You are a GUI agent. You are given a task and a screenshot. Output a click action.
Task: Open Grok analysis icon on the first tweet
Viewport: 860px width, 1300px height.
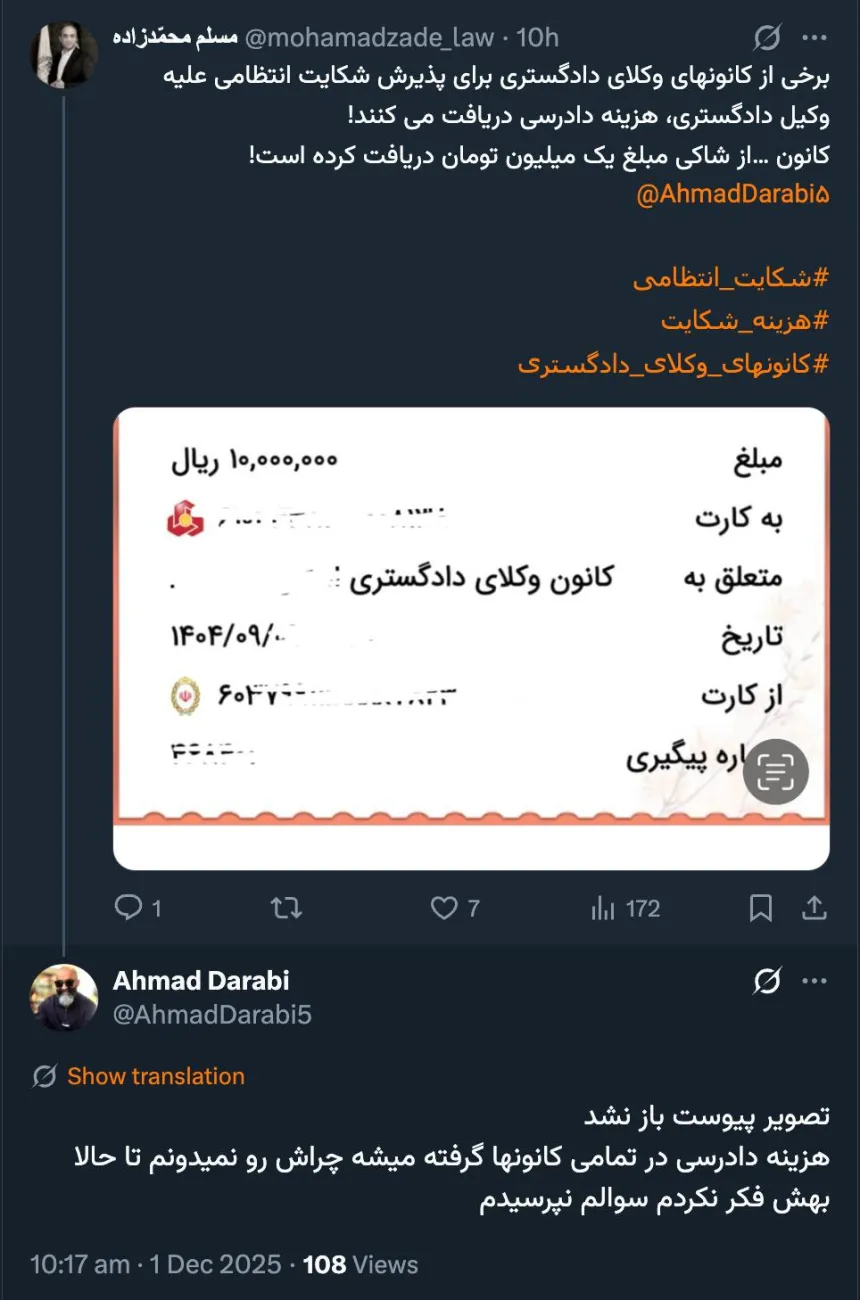[766, 36]
